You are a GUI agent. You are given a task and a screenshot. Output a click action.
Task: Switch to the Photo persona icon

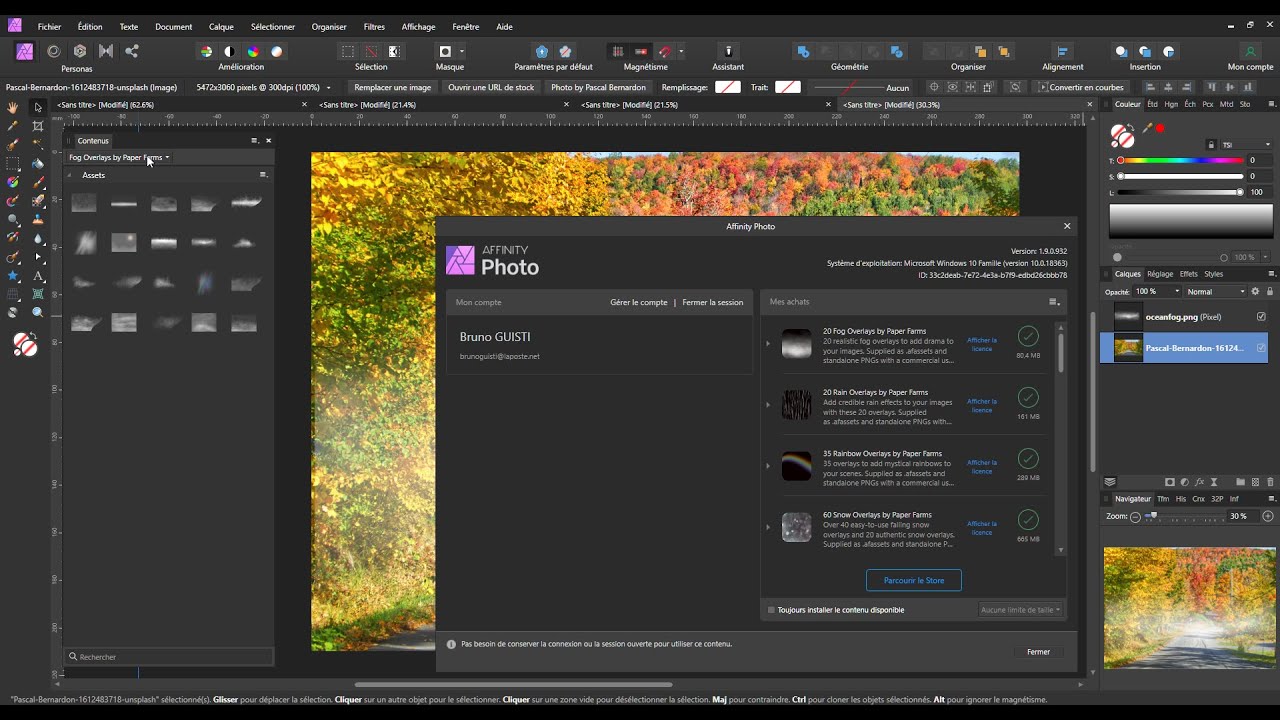point(25,51)
